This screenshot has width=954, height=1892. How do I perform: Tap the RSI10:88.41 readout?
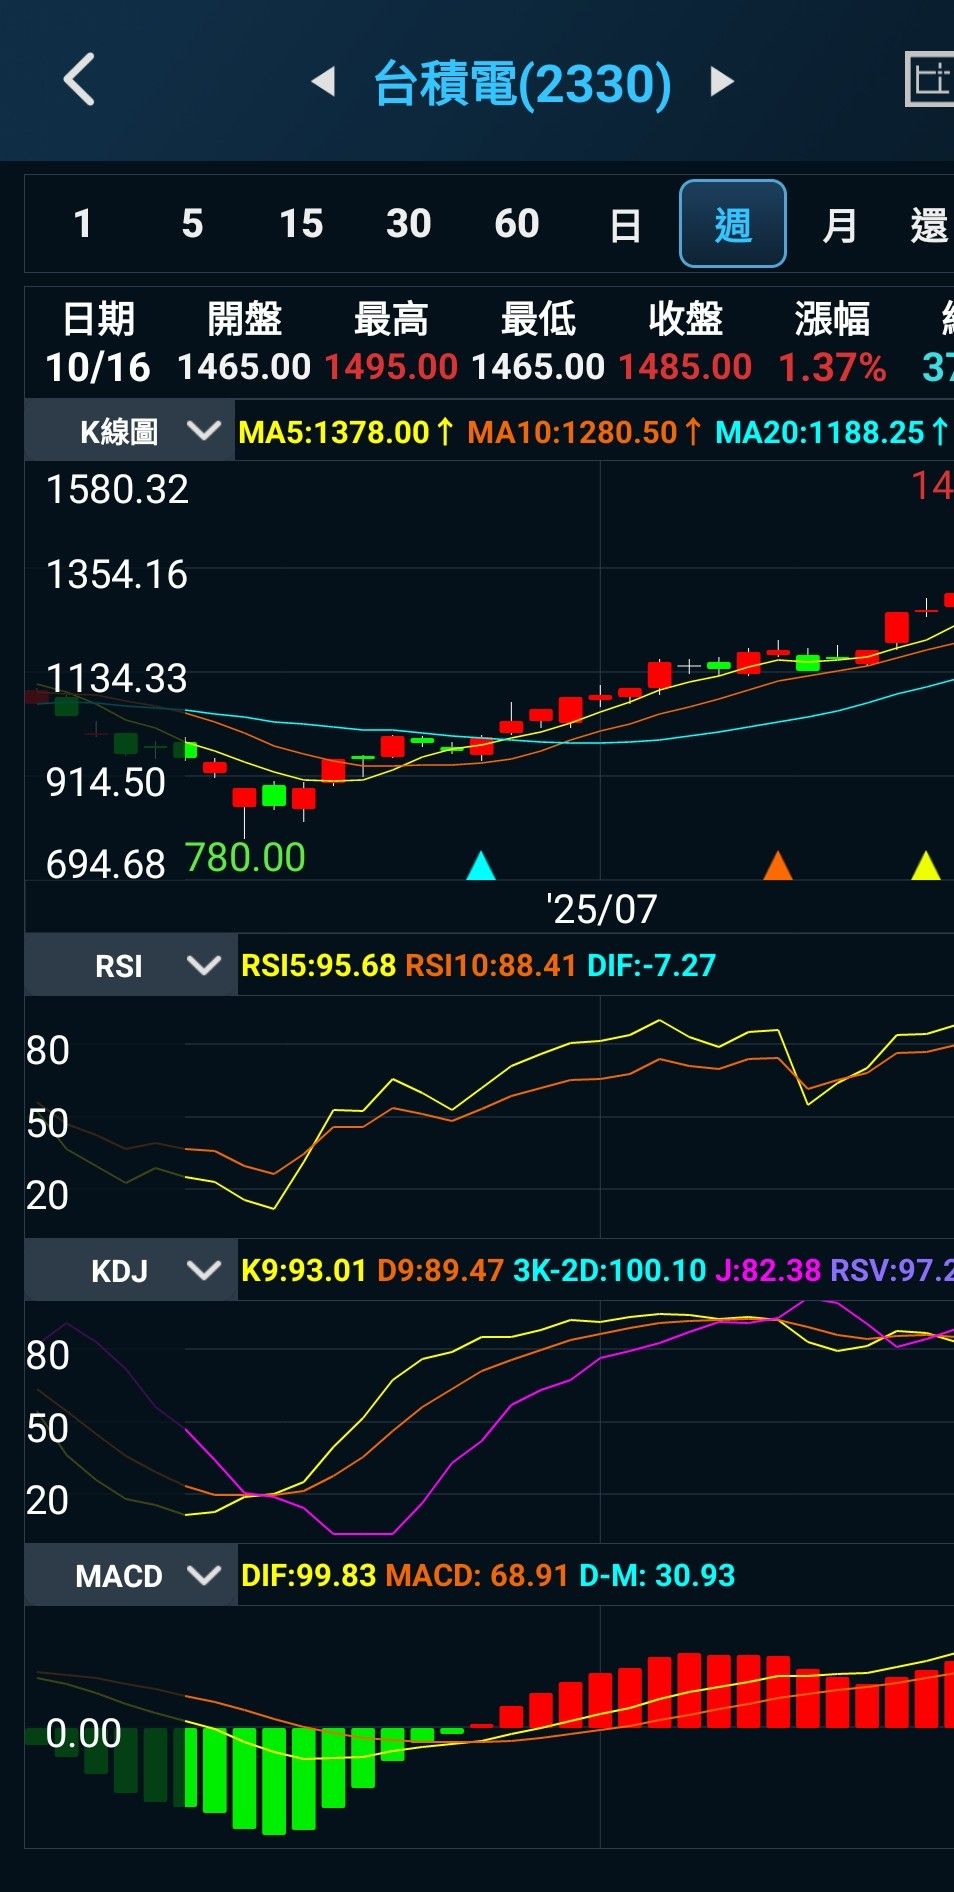click(491, 965)
